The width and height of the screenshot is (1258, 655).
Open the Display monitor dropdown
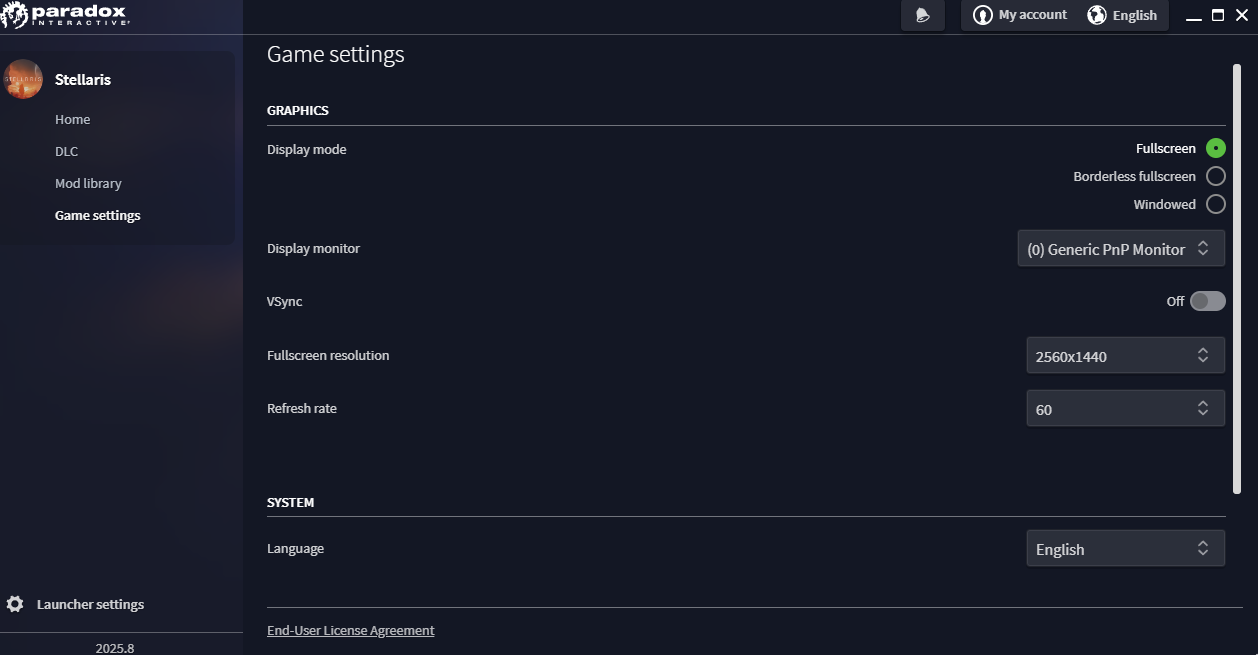coord(1121,249)
